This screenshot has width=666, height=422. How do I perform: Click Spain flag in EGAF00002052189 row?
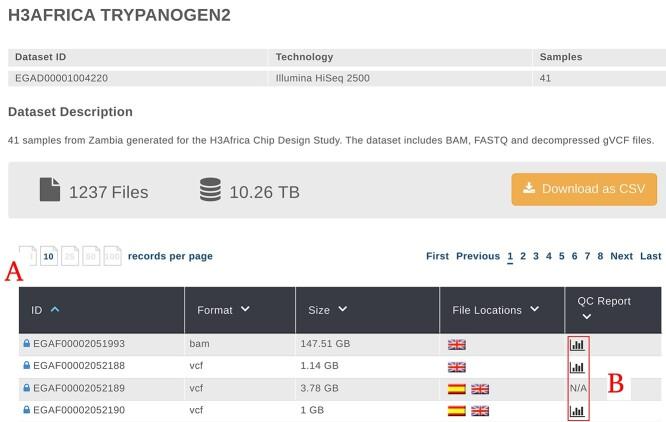(457, 389)
